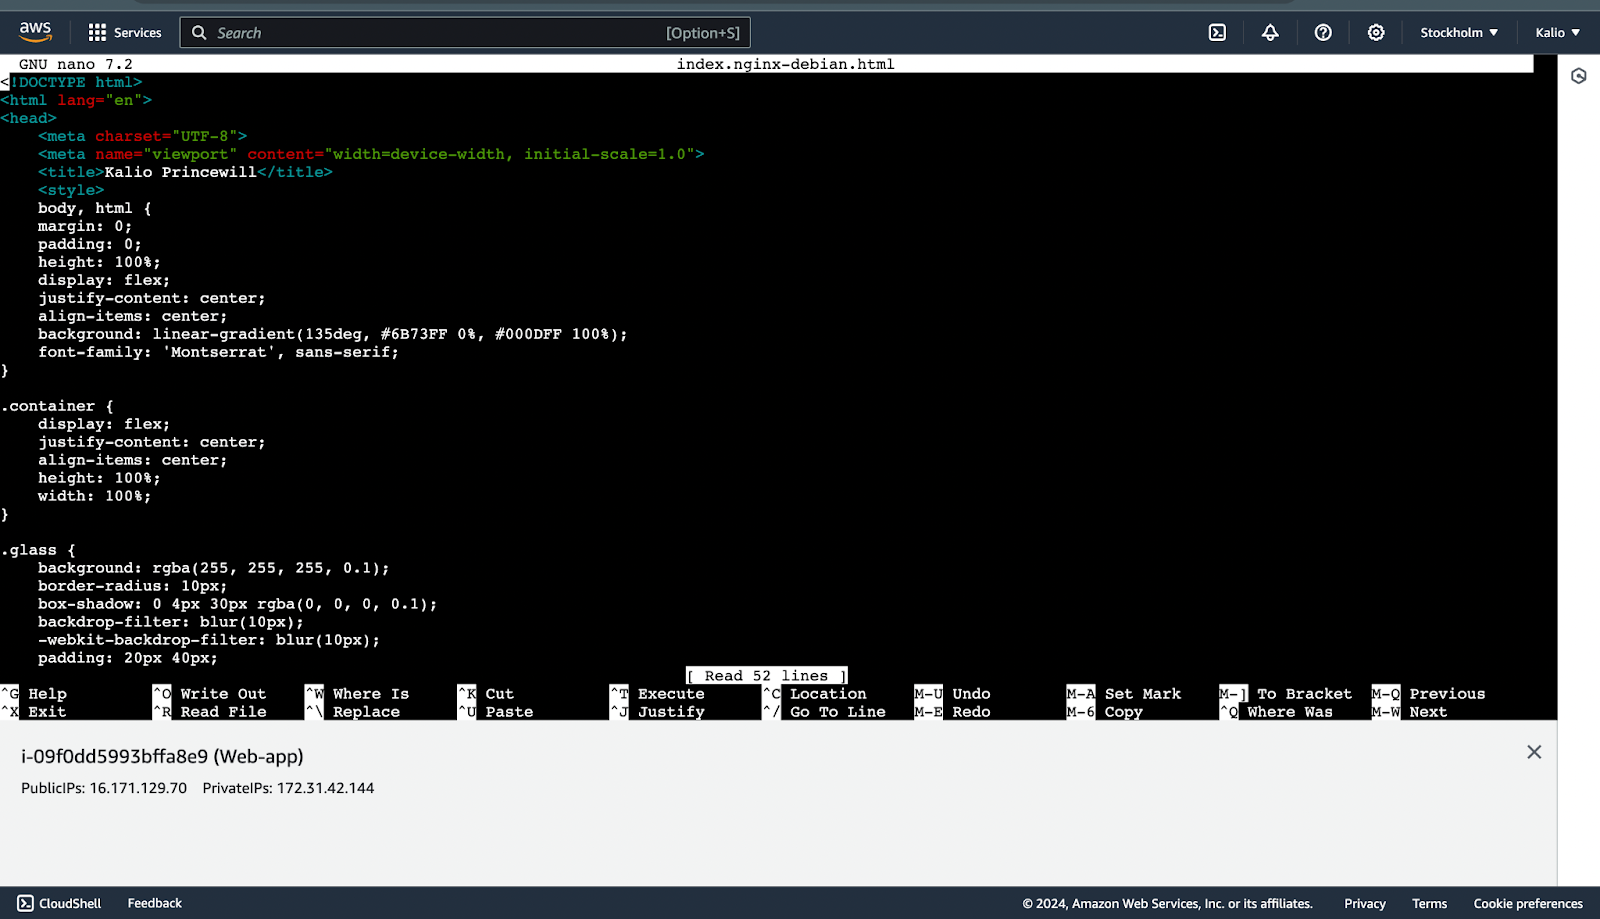Click the CloudShell icon in the footer
This screenshot has width=1600, height=919.
(x=26, y=903)
